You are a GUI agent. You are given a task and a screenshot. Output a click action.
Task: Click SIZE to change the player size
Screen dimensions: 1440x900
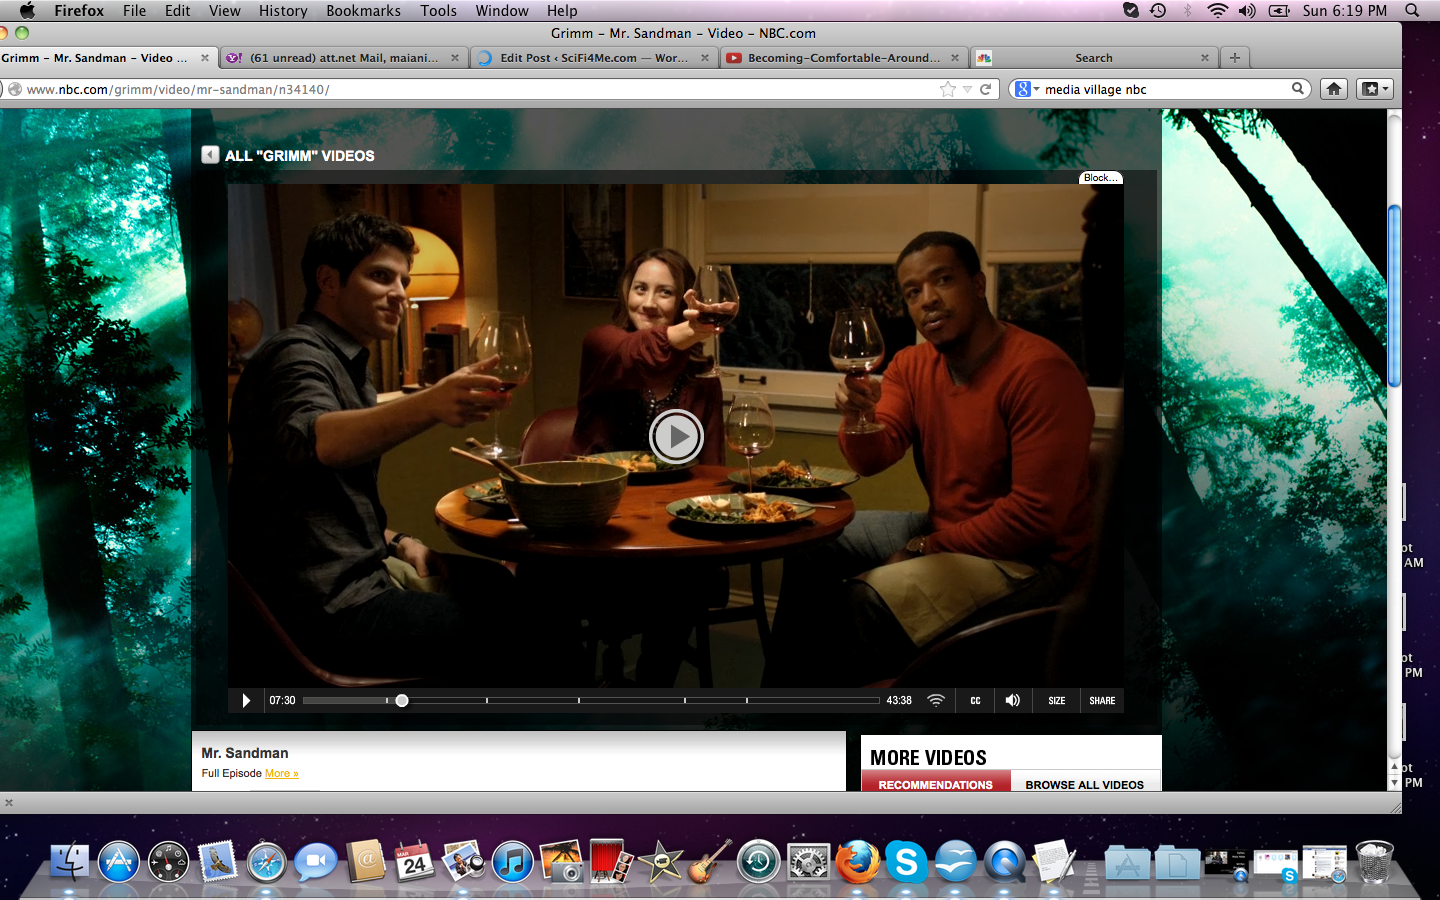(x=1056, y=701)
